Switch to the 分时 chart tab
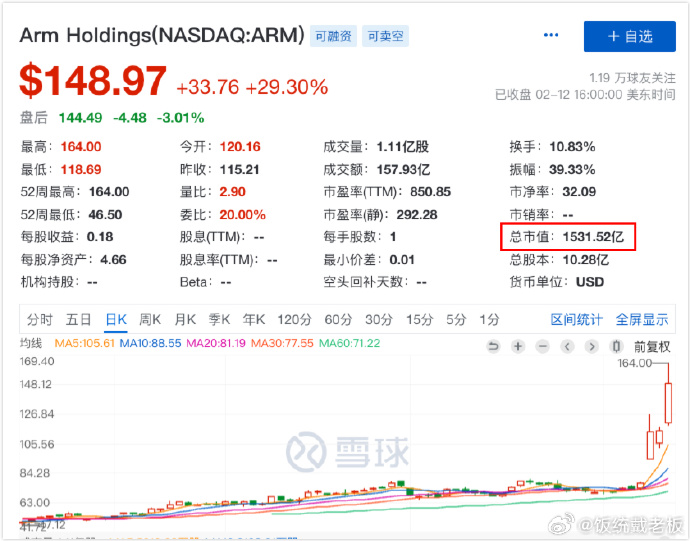The image size is (690, 541). (40, 320)
